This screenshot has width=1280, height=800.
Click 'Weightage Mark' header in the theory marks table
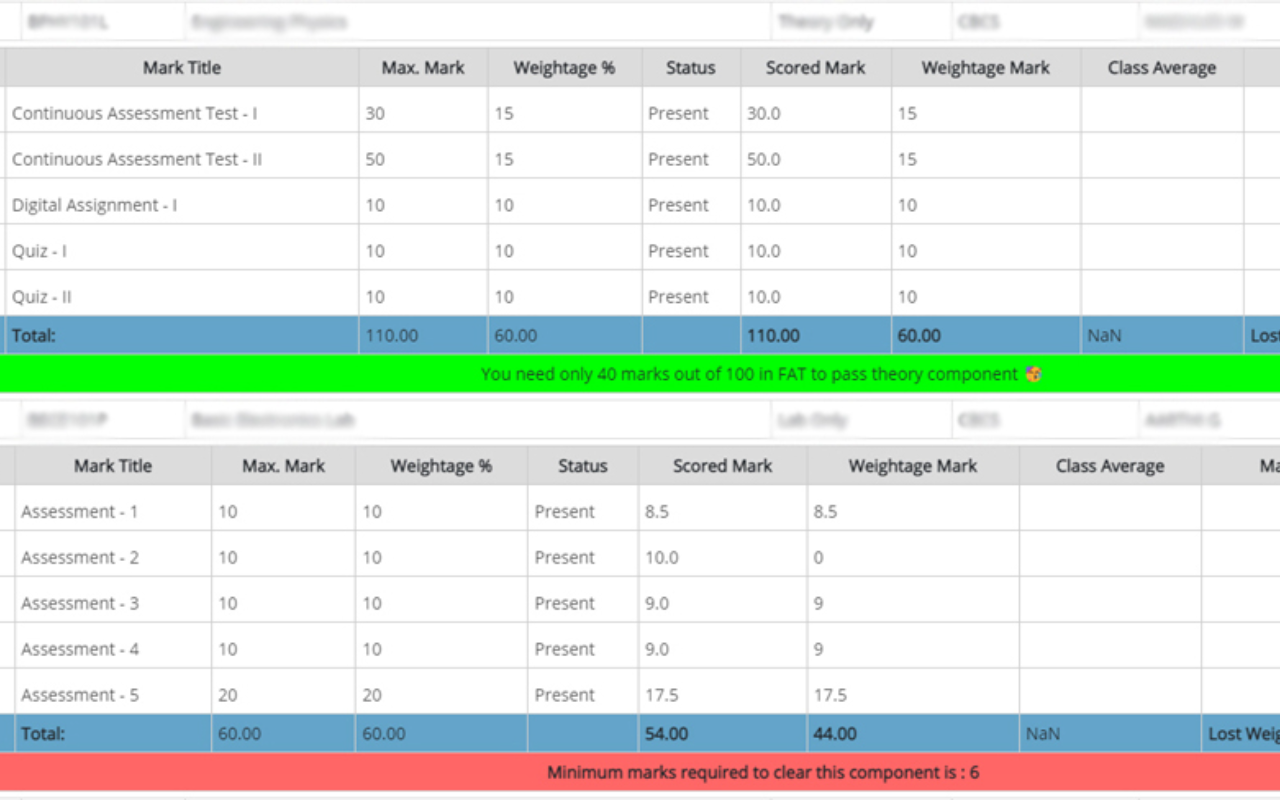point(986,68)
